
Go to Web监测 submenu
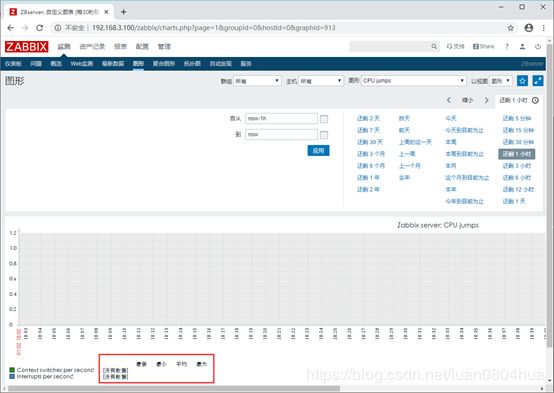click(82, 64)
